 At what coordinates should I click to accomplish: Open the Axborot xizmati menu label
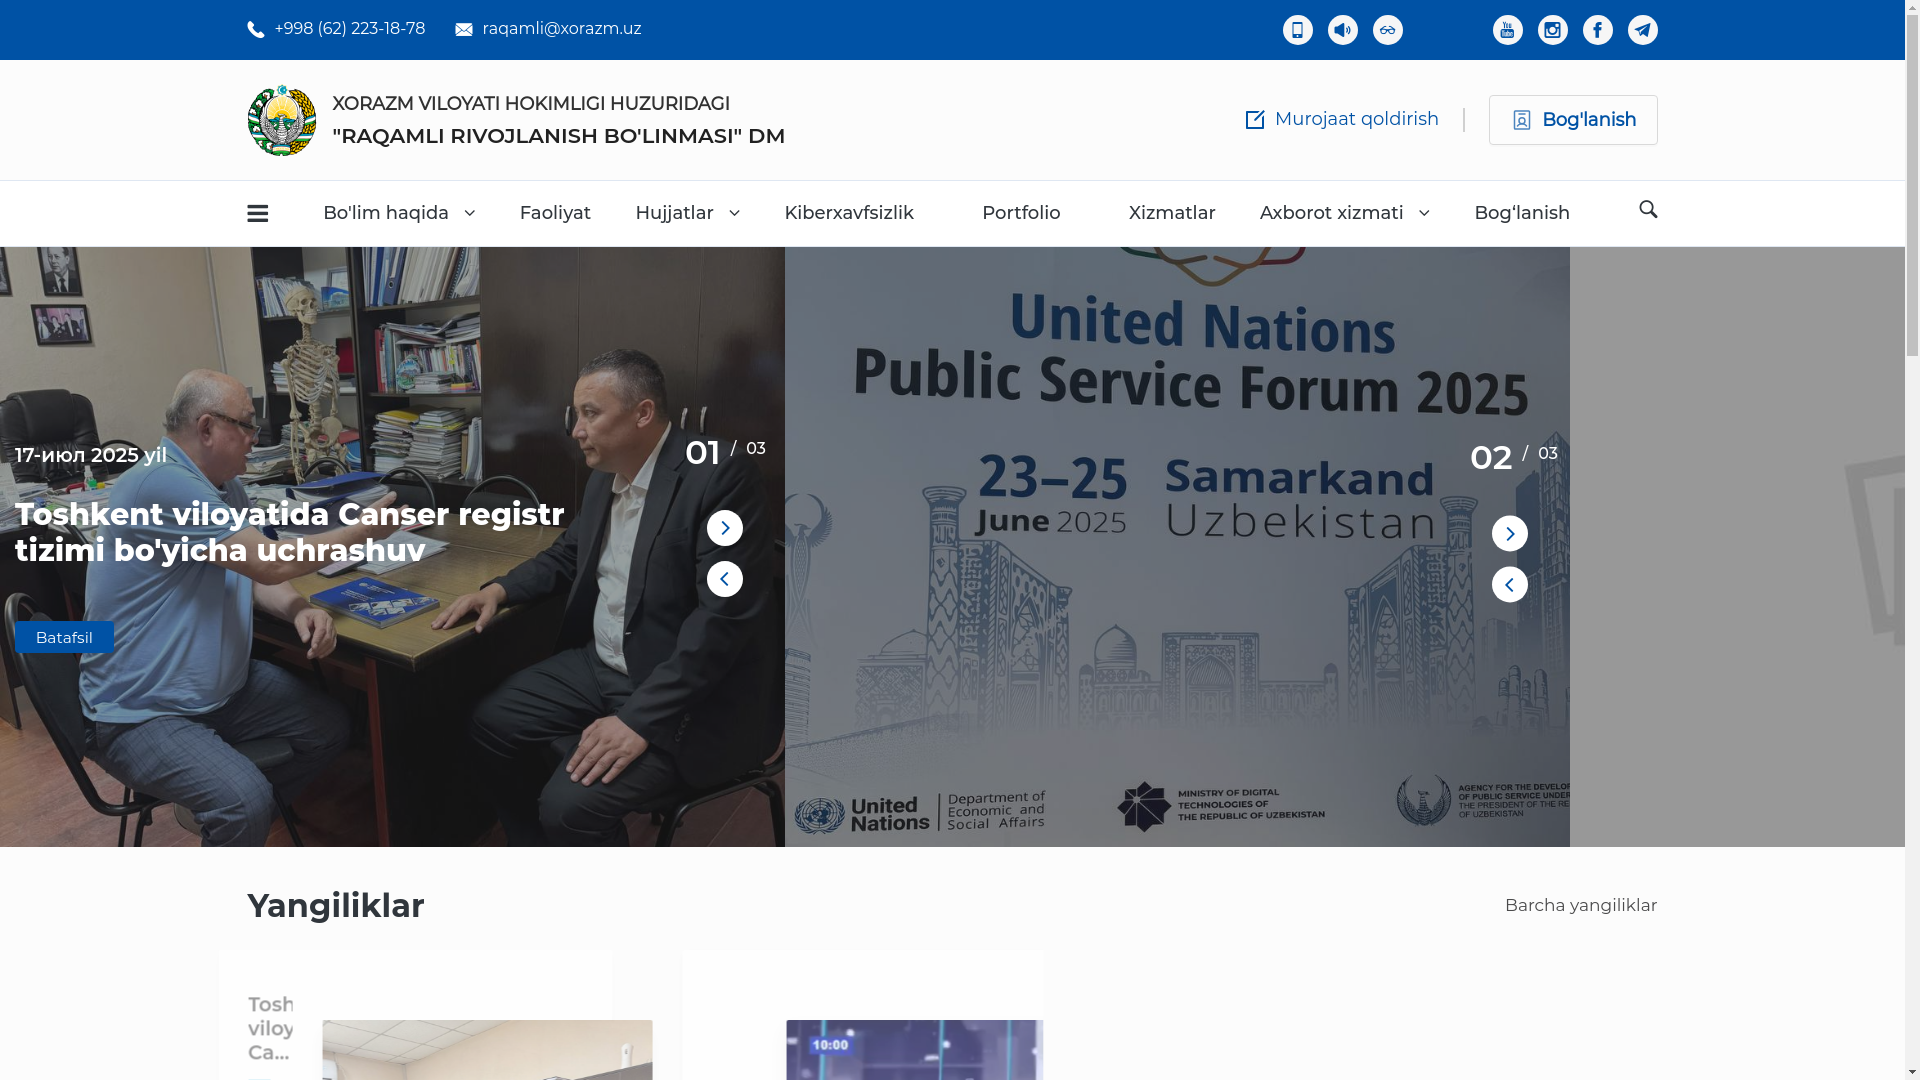click(x=1331, y=213)
